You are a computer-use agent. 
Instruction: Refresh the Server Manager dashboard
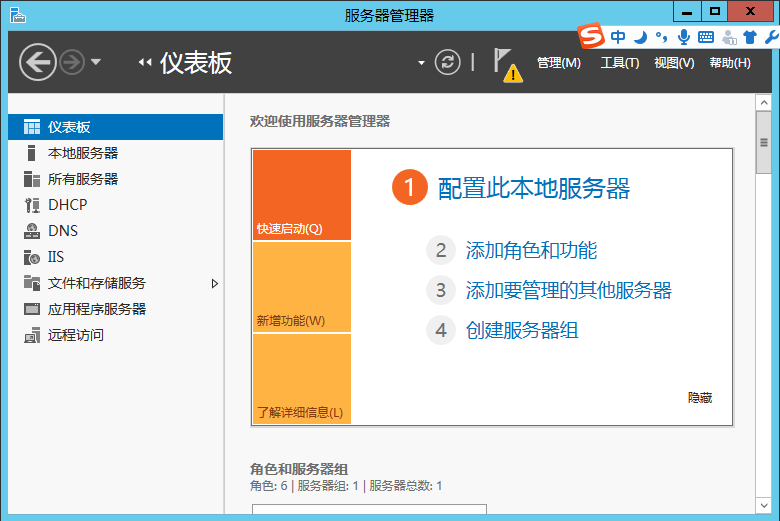click(x=447, y=62)
